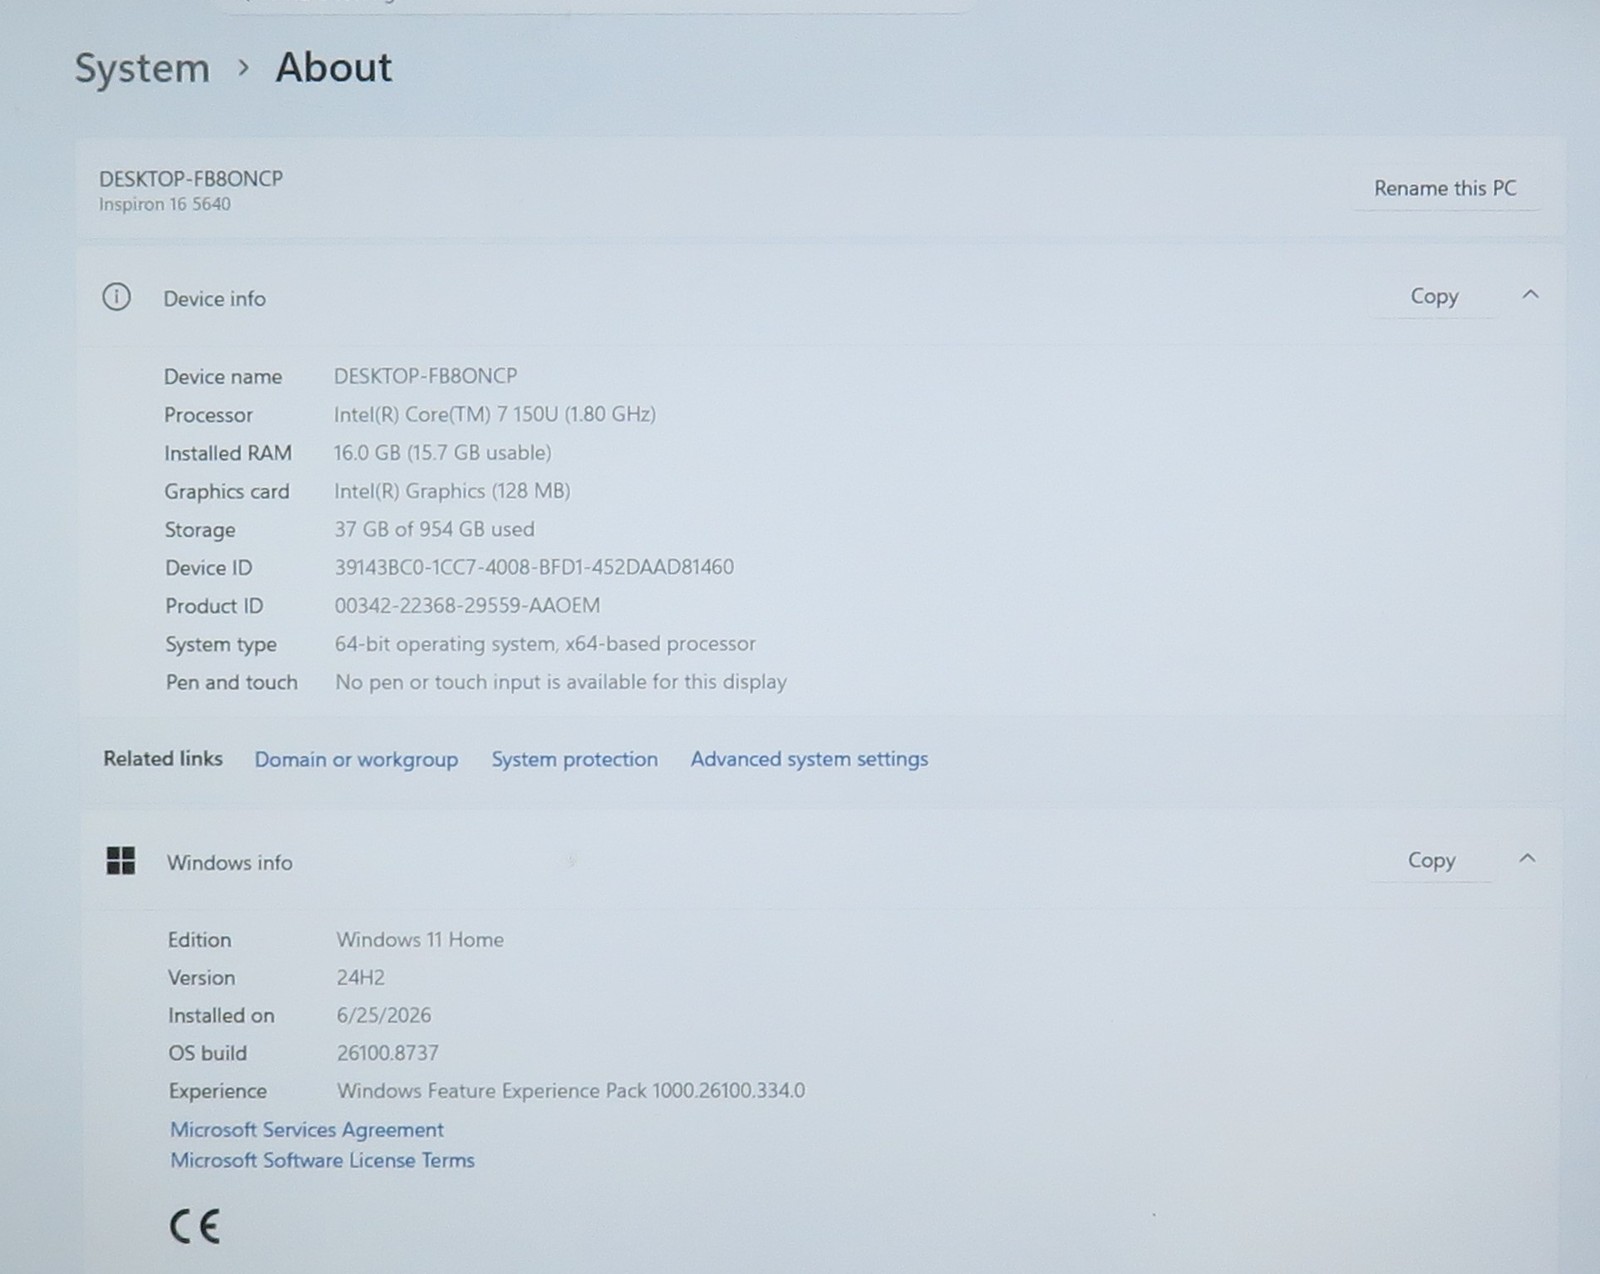
Task: Click the Version value 24H2
Action: point(360,978)
